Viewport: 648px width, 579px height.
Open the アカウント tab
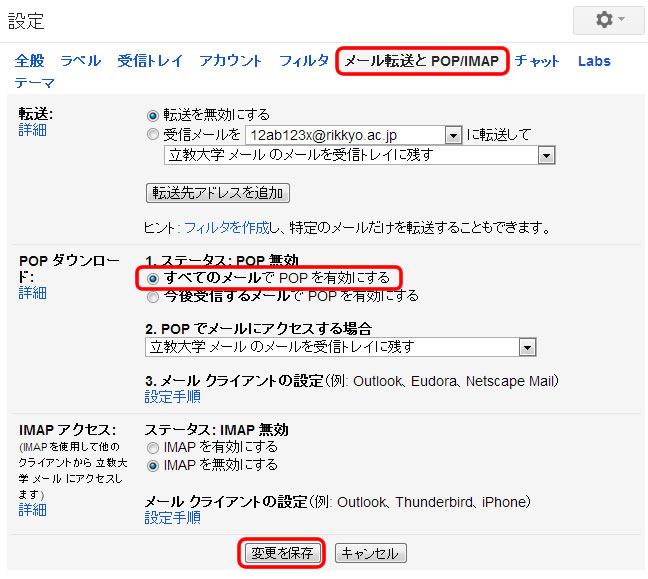tap(230, 61)
